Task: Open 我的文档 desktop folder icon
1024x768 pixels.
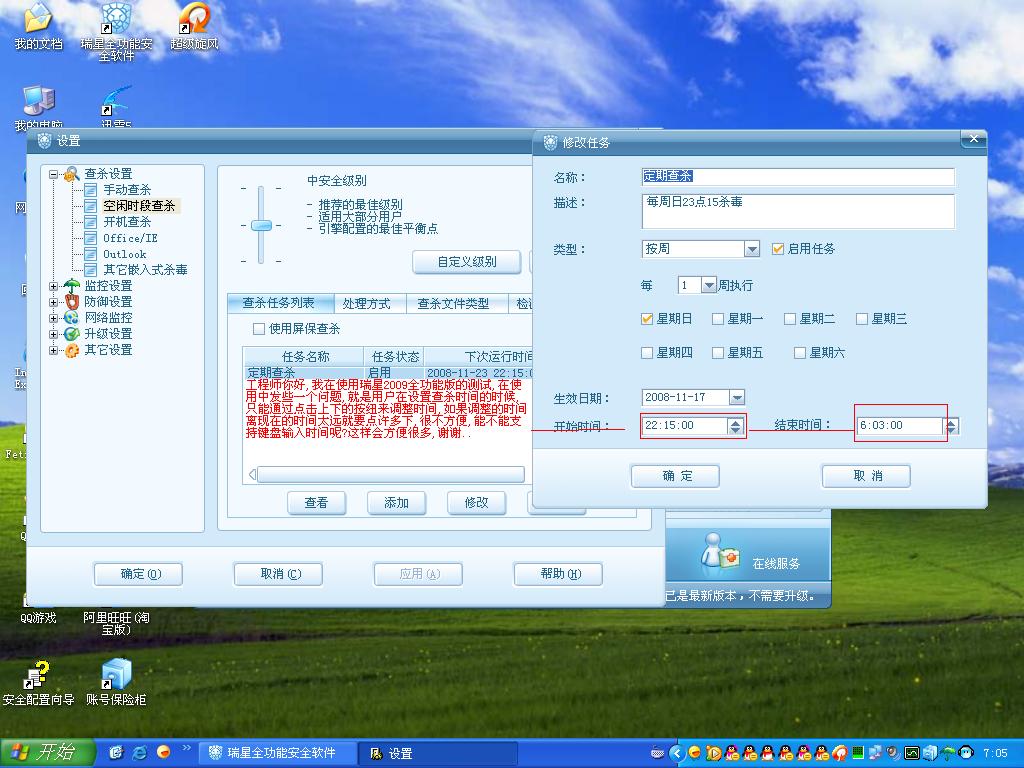Action: (x=38, y=19)
